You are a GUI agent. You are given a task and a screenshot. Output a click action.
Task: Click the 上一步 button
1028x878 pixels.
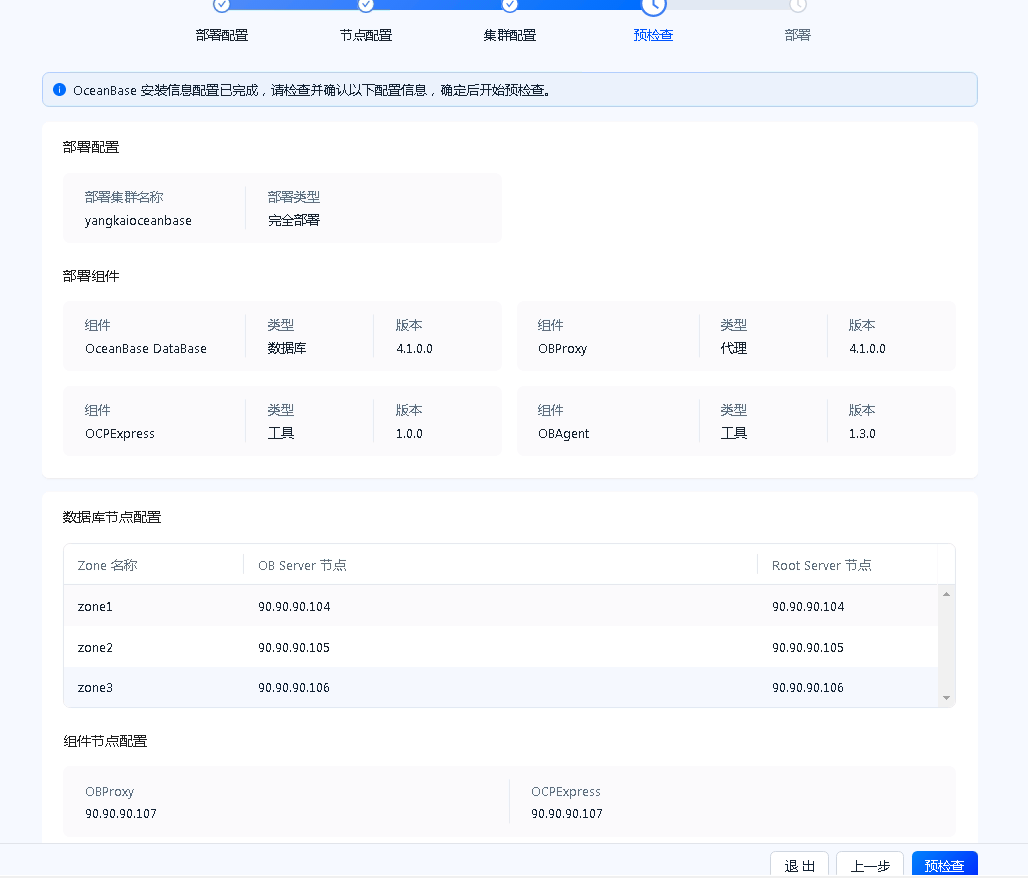pos(870,865)
